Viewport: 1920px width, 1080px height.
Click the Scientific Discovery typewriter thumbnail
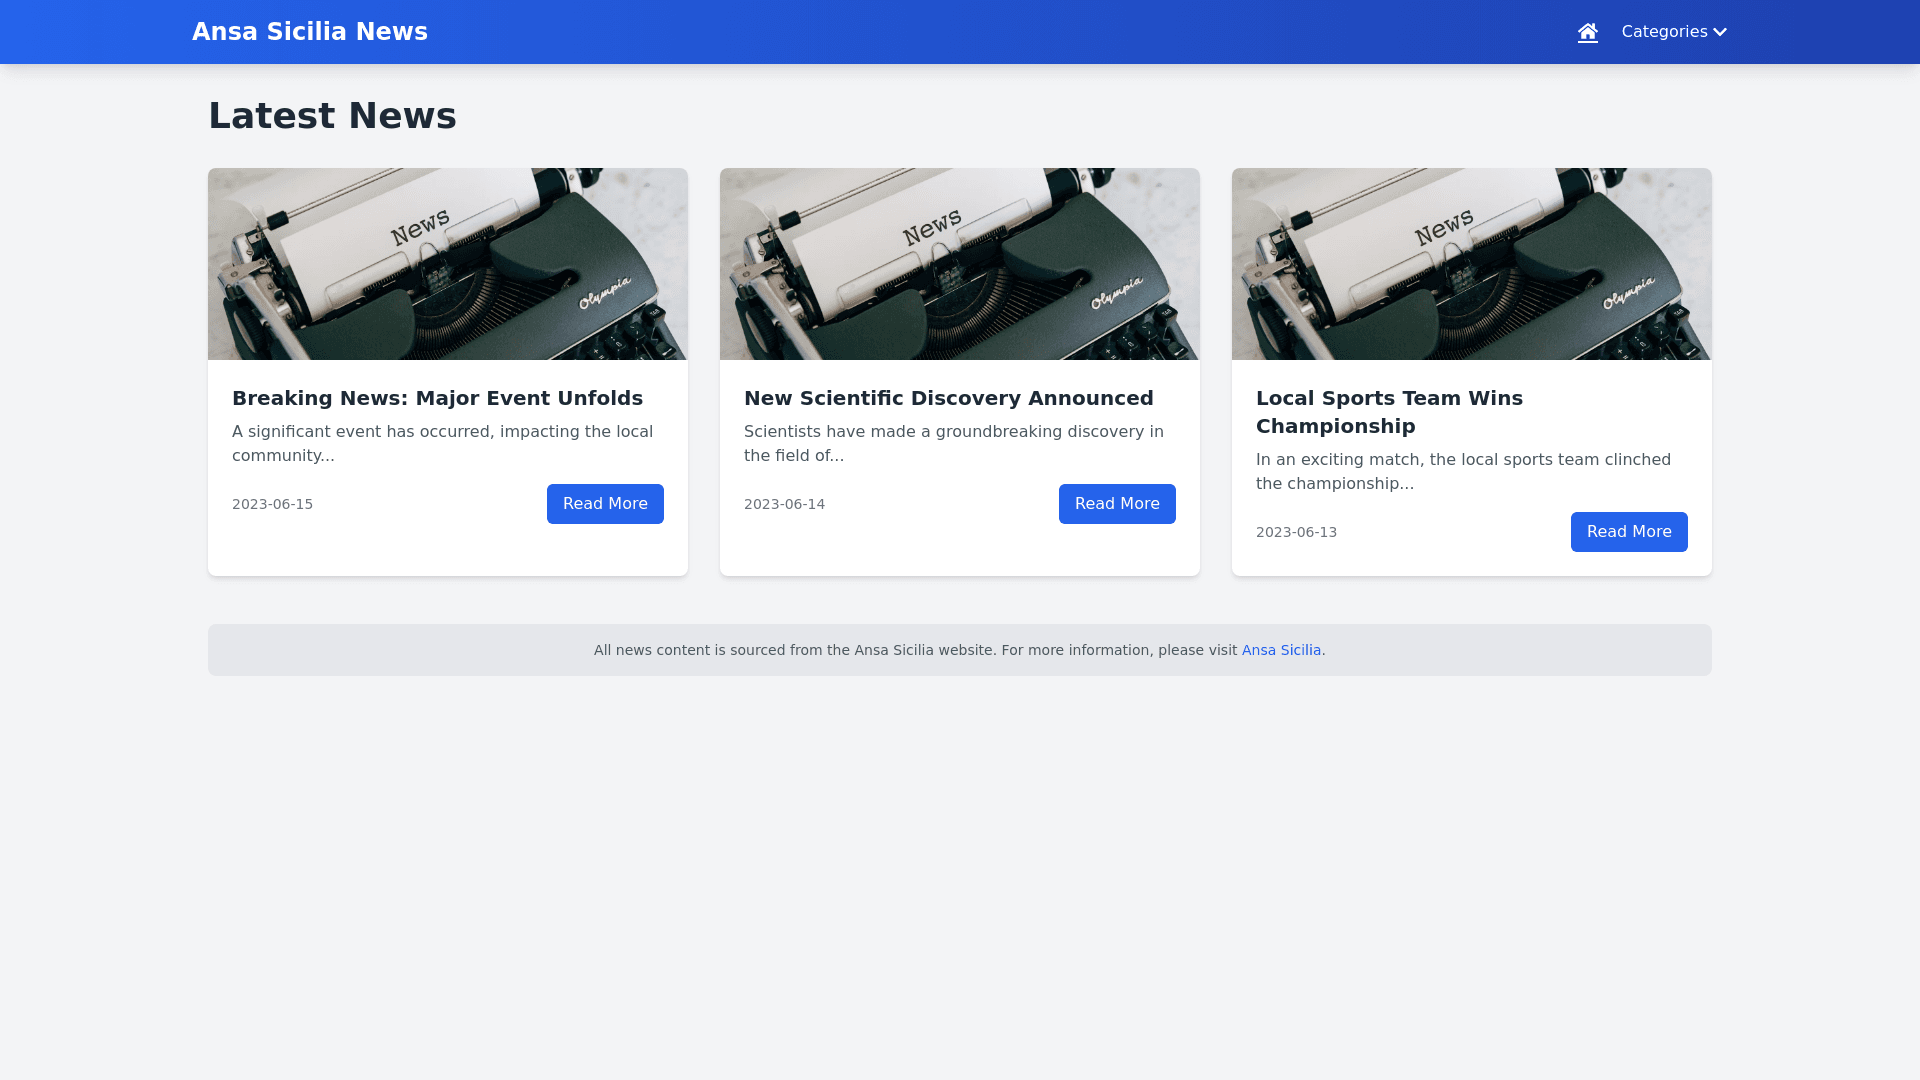(x=960, y=264)
